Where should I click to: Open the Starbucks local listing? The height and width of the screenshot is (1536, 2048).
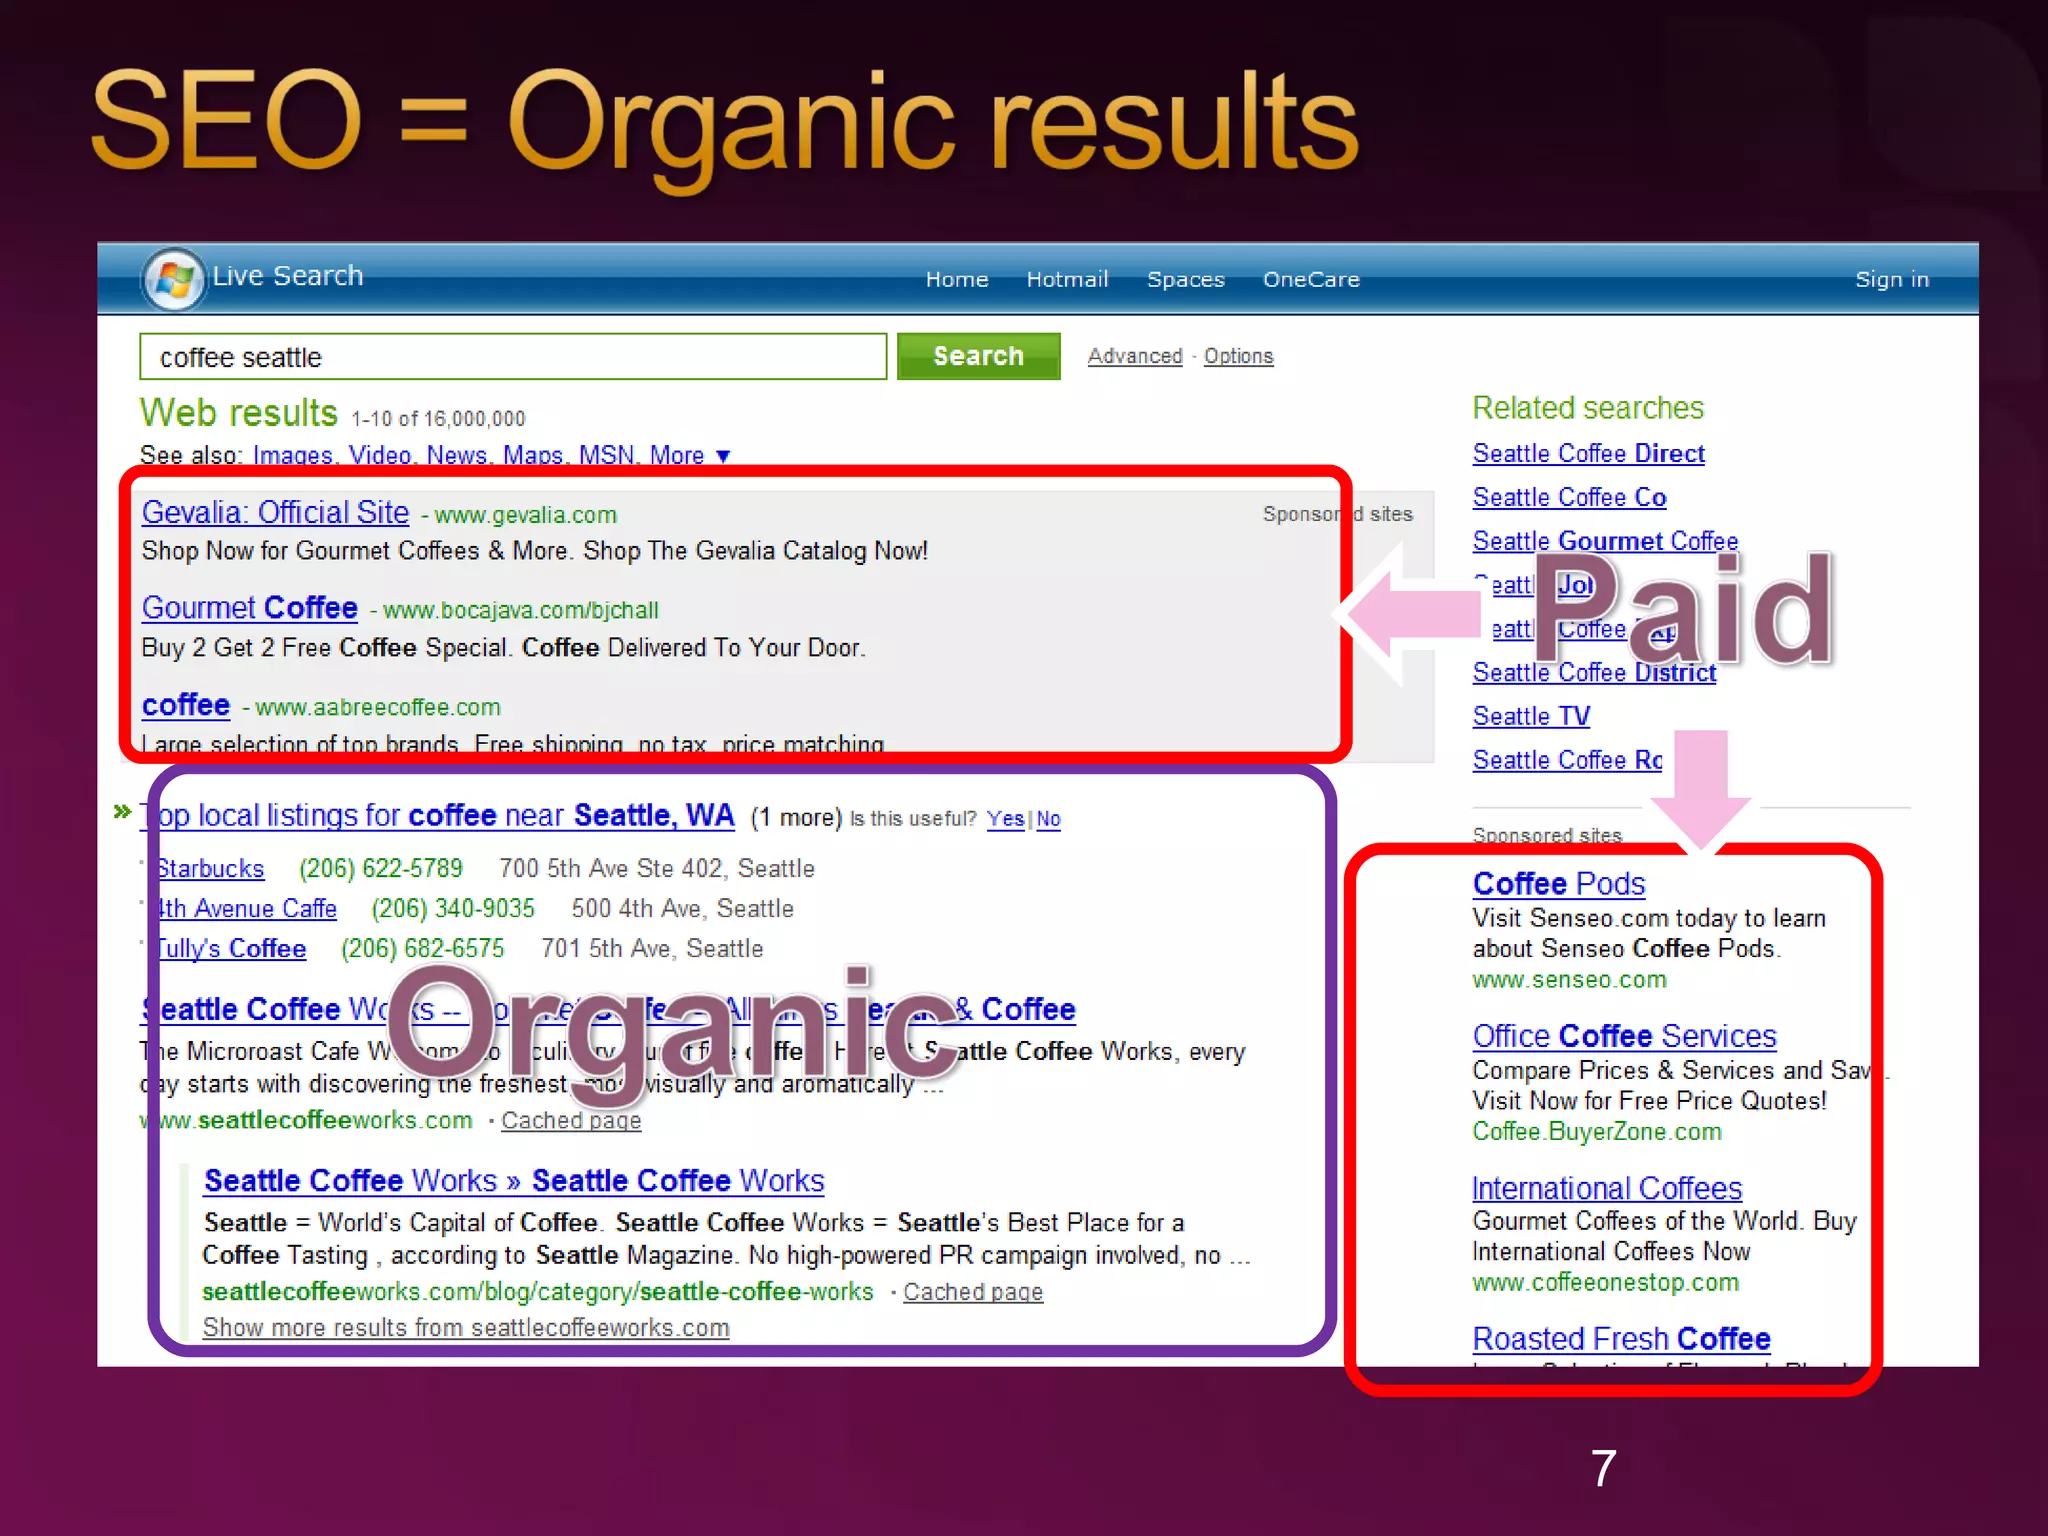pyautogui.click(x=211, y=868)
